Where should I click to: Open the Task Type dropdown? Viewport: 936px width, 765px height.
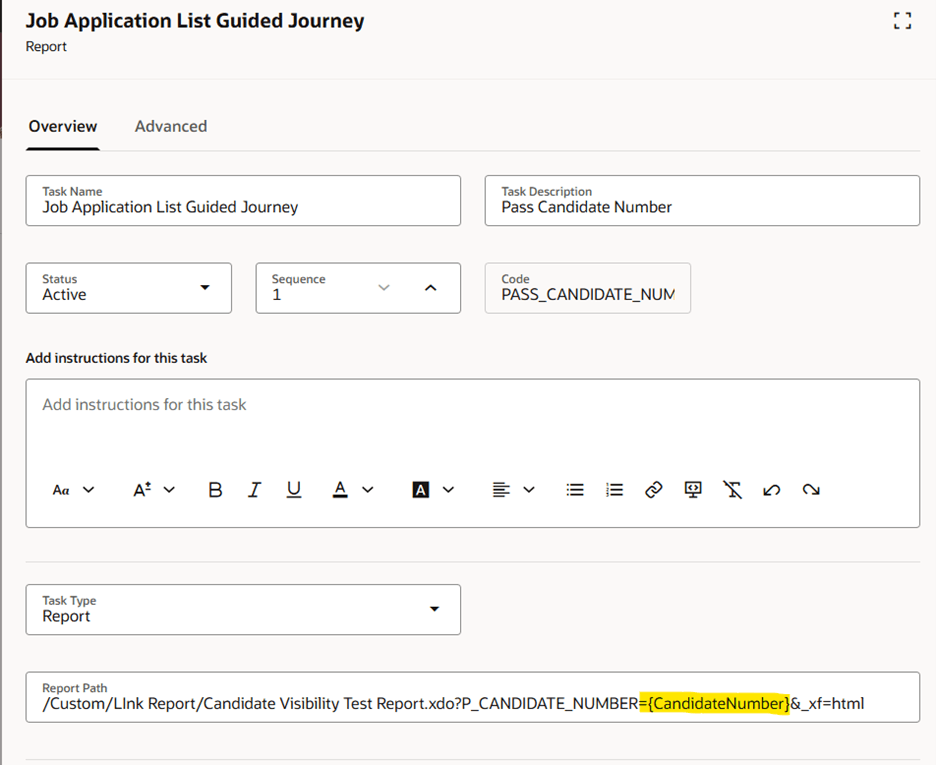(243, 609)
